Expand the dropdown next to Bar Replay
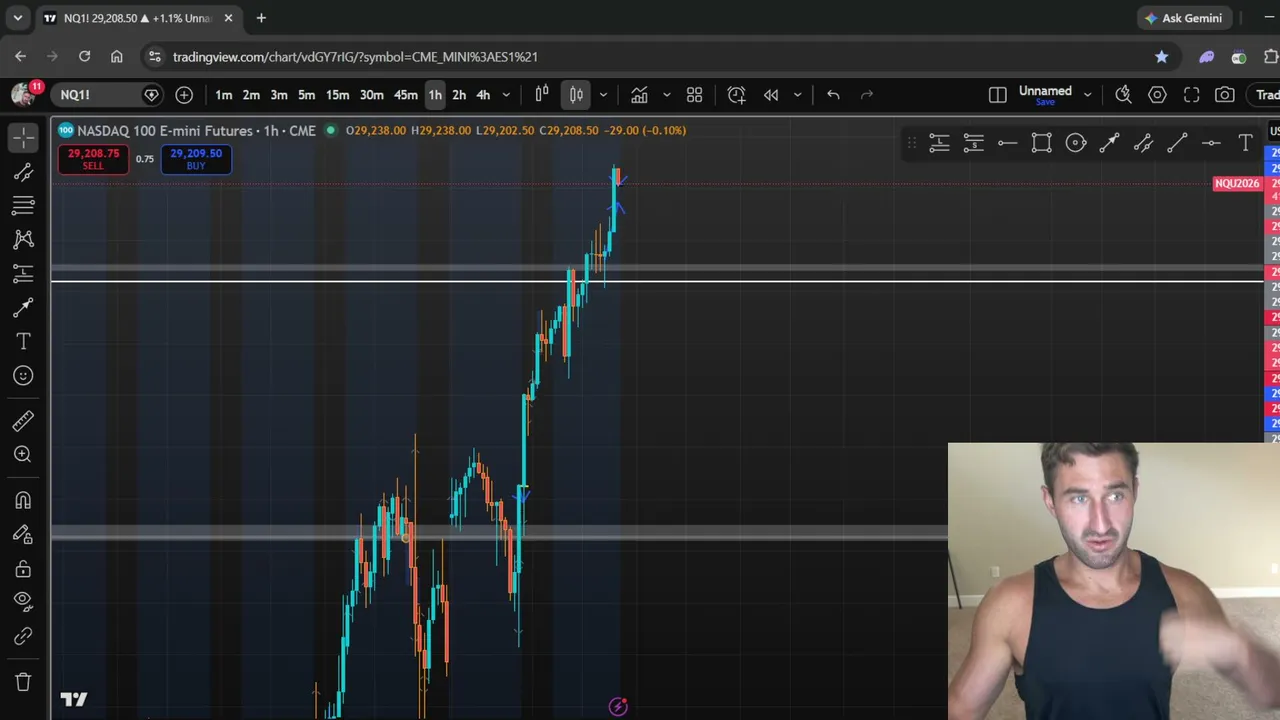Image resolution: width=1280 pixels, height=720 pixels. coord(797,95)
